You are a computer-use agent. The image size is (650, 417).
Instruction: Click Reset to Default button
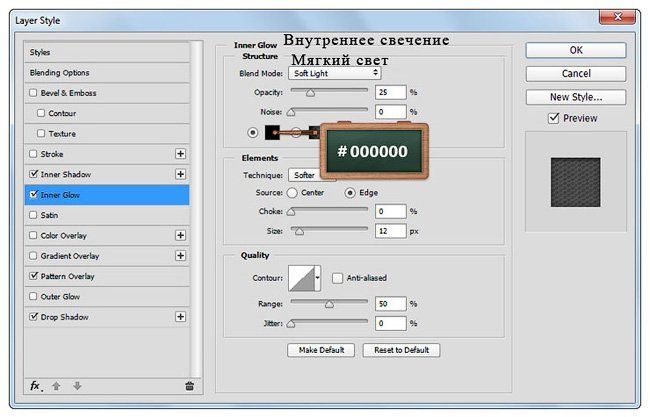(x=401, y=350)
